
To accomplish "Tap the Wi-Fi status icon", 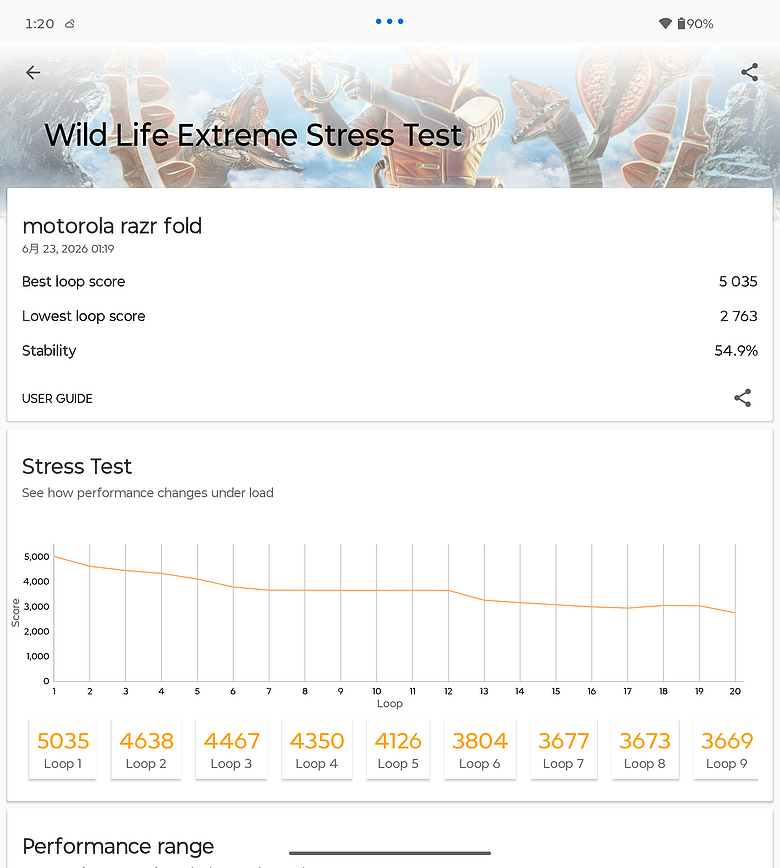I will point(665,23).
